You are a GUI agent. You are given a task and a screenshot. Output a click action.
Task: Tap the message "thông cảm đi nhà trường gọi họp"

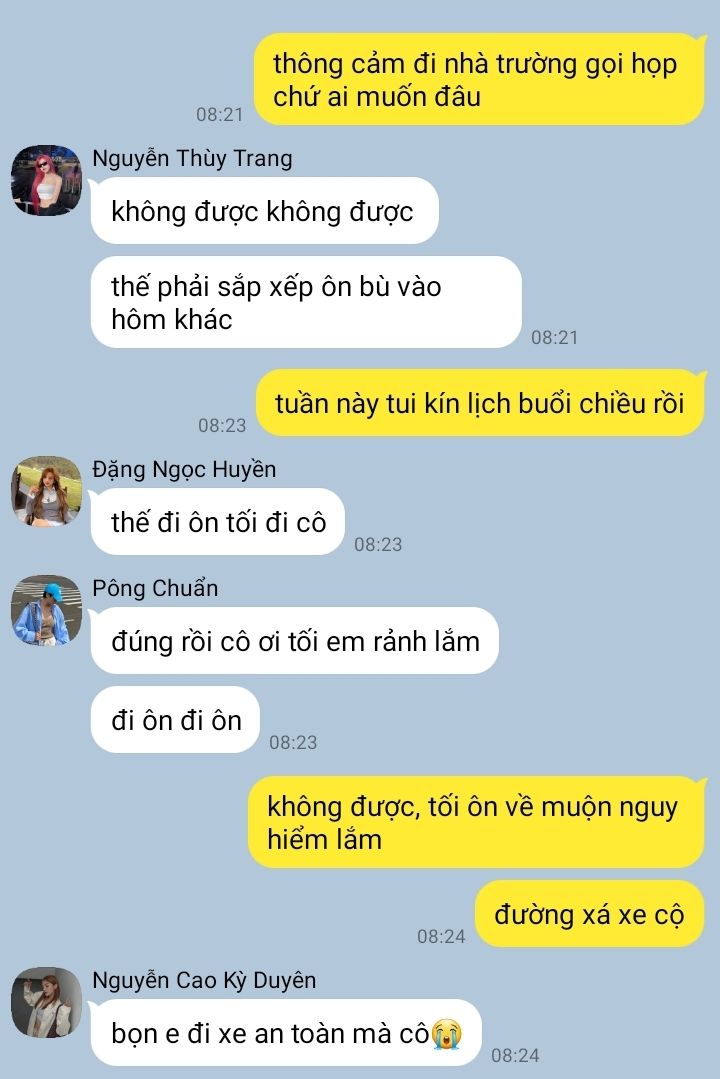point(480,79)
